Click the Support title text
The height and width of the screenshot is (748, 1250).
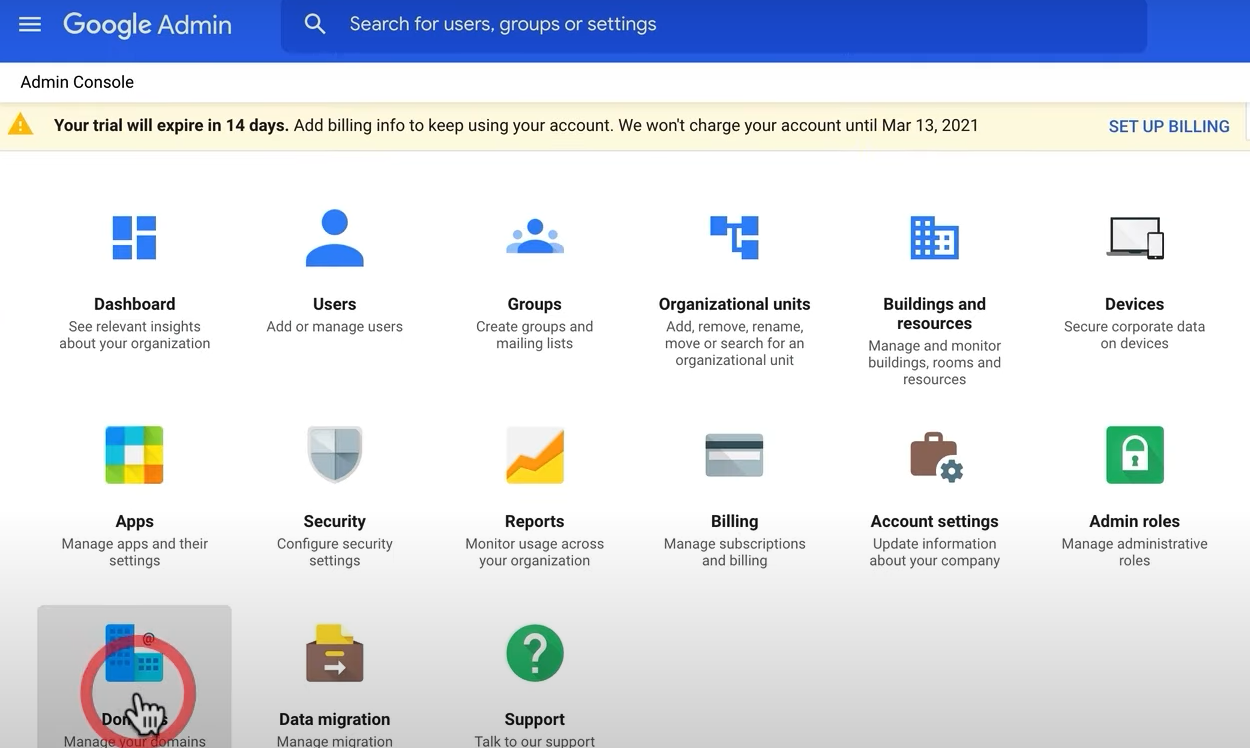coord(535,720)
